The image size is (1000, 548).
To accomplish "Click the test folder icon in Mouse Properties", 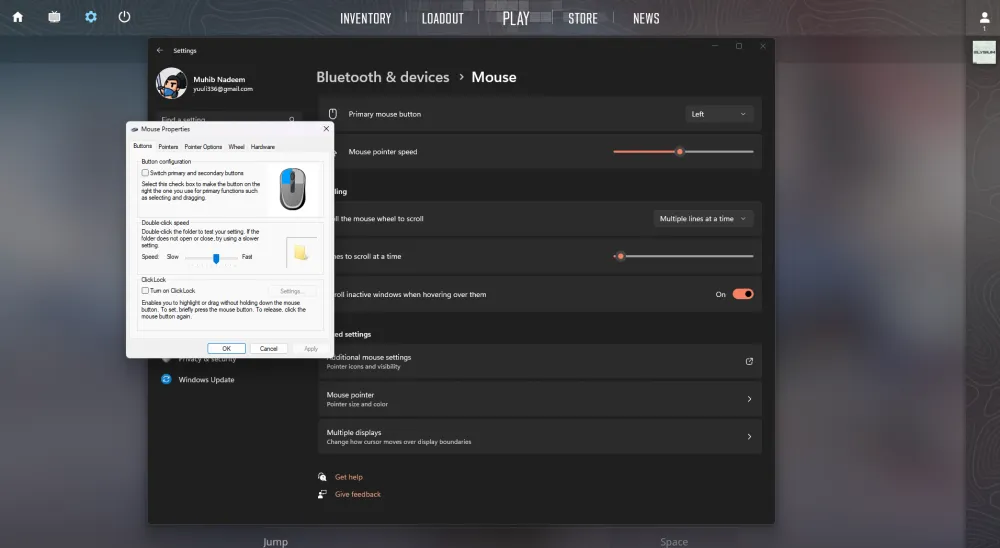I will pyautogui.click(x=300, y=253).
